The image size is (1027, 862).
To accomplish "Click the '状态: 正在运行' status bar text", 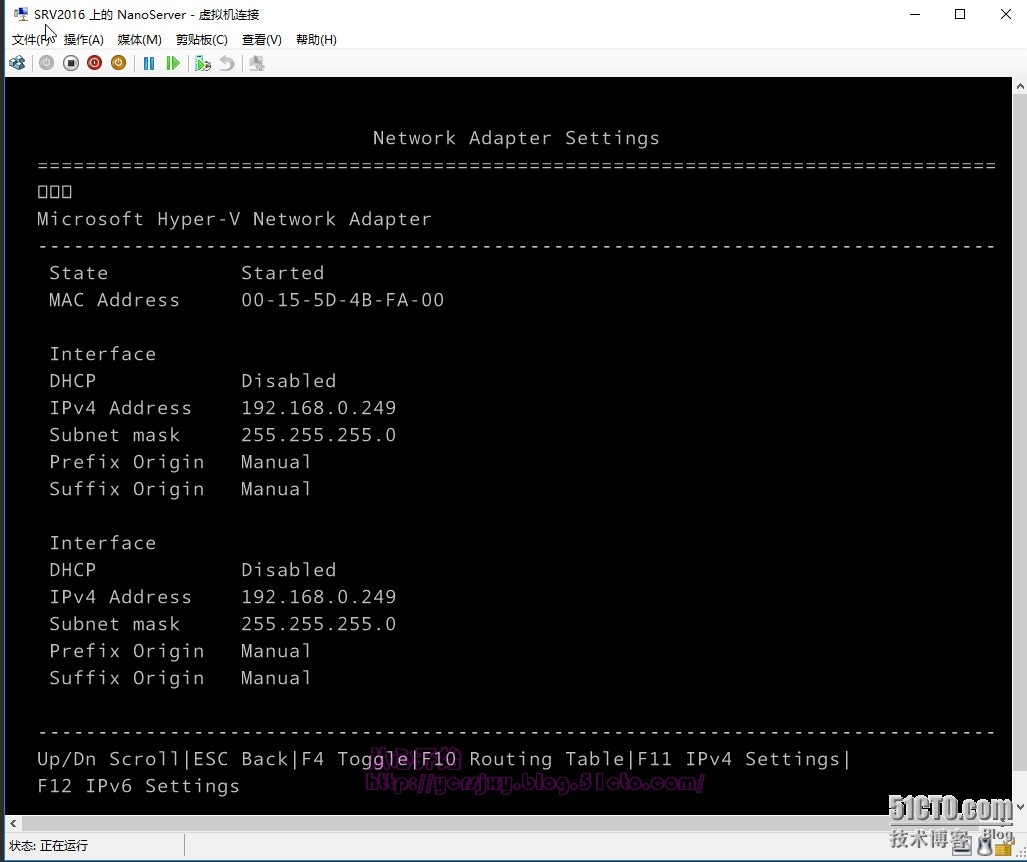I will click(48, 846).
